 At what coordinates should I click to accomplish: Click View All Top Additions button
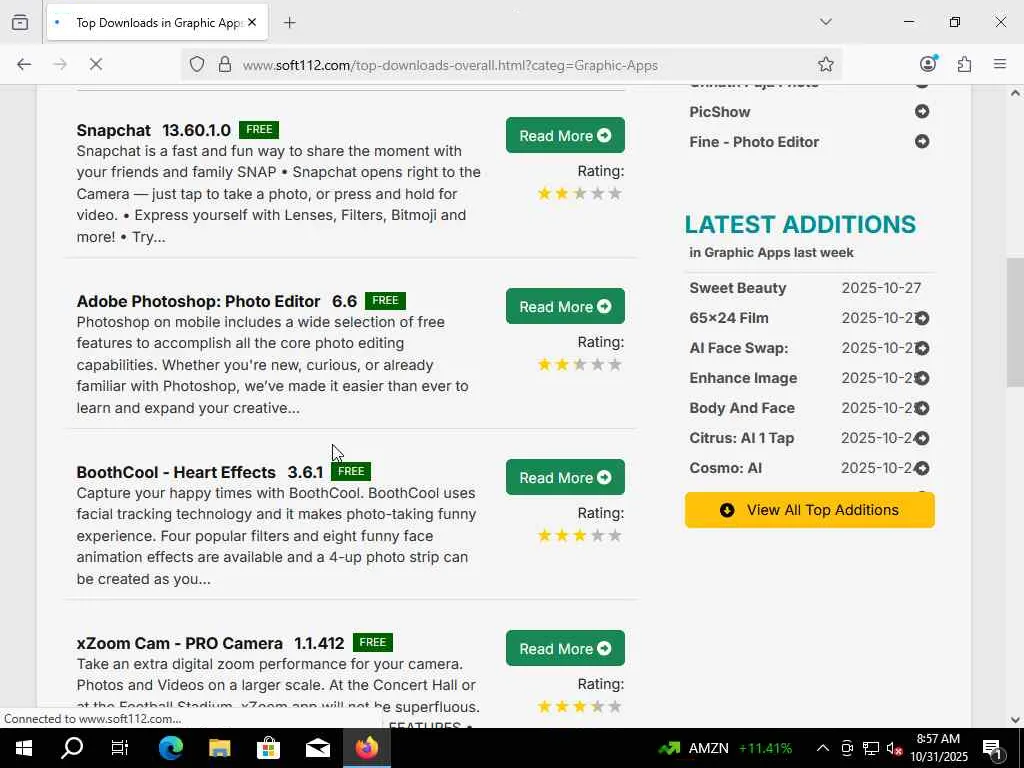point(809,510)
